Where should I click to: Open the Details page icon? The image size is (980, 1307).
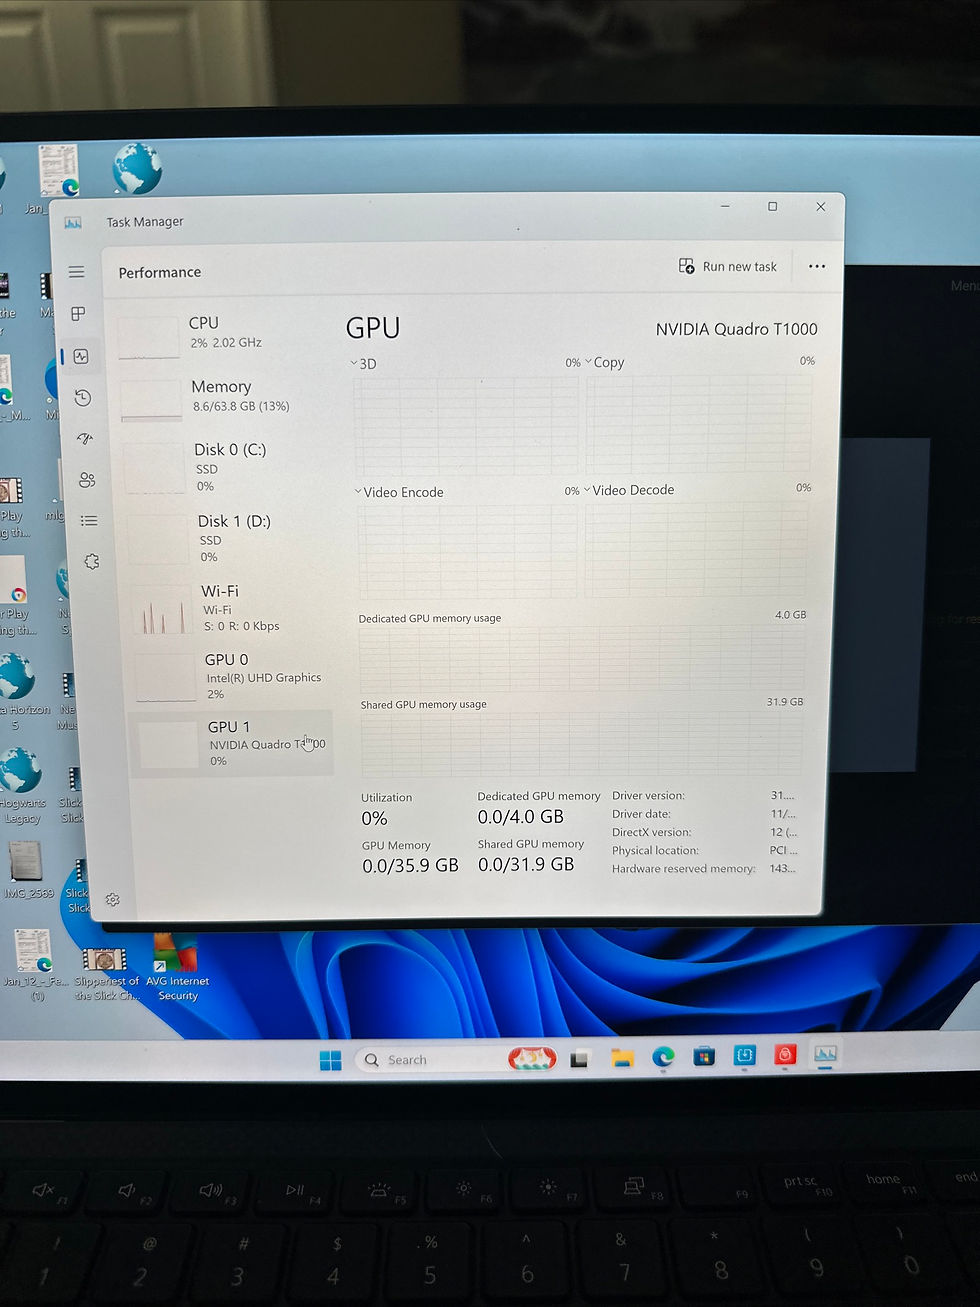(x=89, y=521)
